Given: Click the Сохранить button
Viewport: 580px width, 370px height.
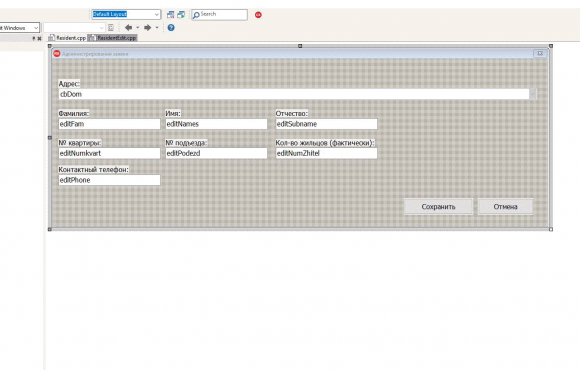Looking at the screenshot, I should [x=438, y=206].
